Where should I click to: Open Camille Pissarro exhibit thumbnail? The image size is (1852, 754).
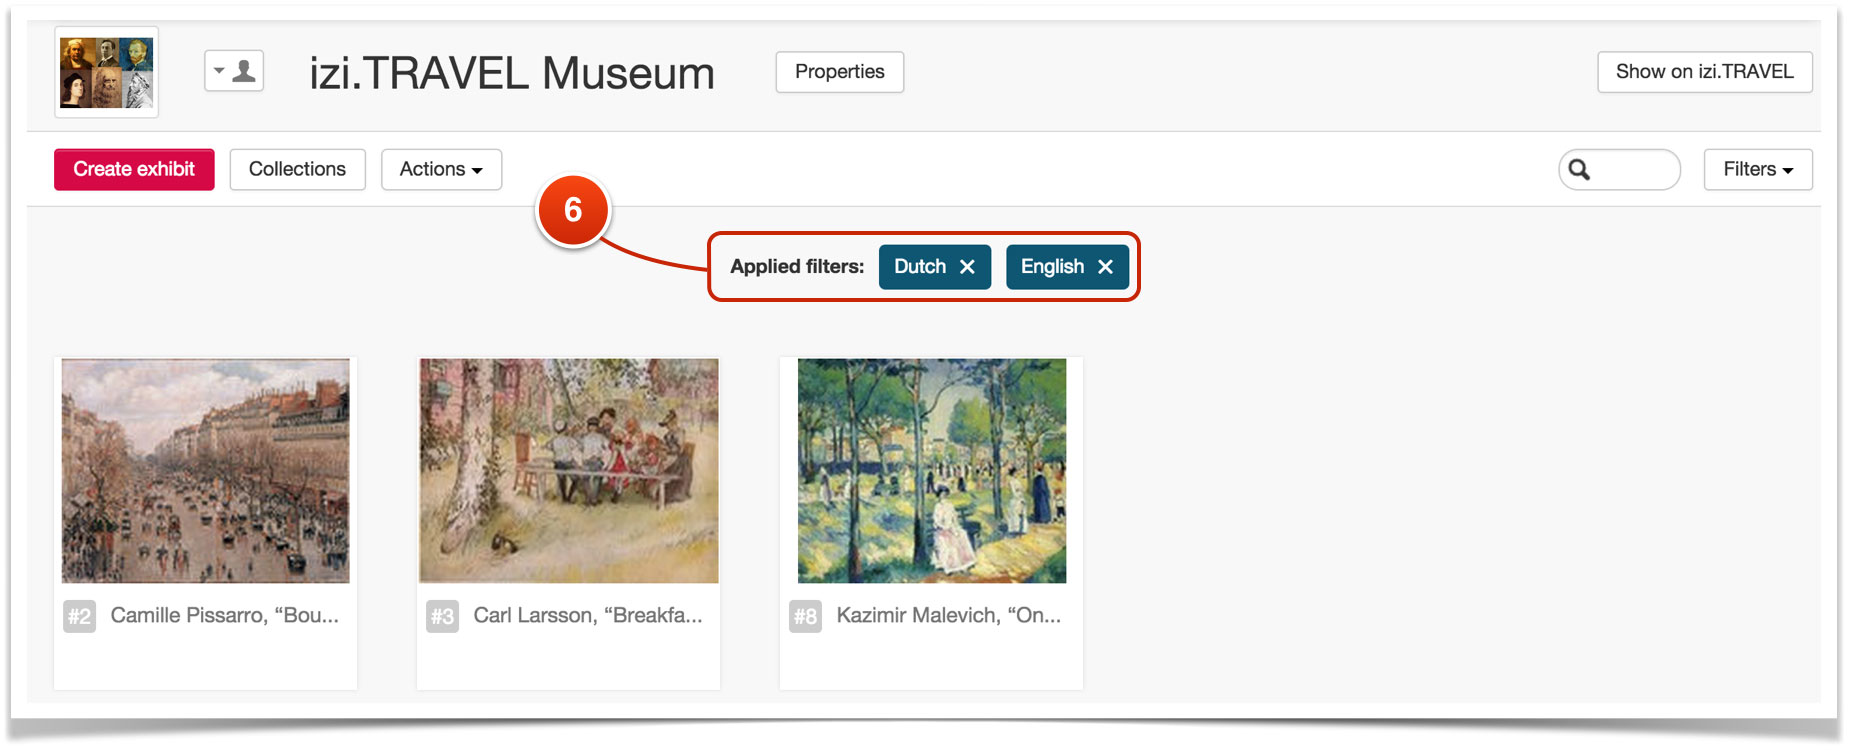[x=206, y=471]
